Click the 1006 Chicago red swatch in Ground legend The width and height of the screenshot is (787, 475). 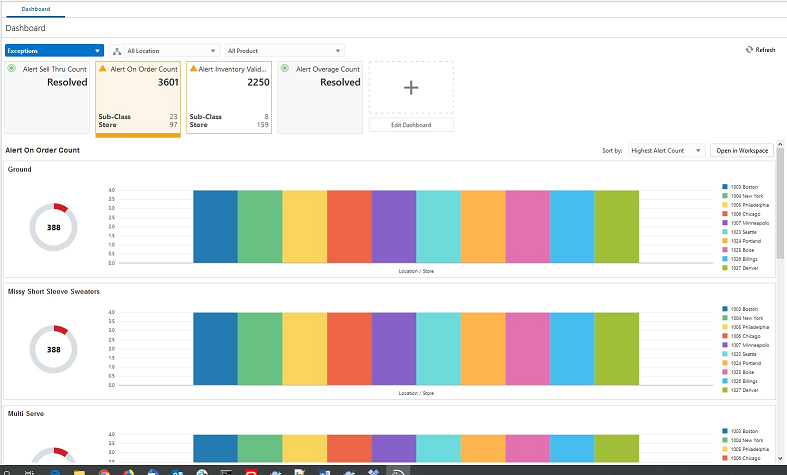pos(725,214)
